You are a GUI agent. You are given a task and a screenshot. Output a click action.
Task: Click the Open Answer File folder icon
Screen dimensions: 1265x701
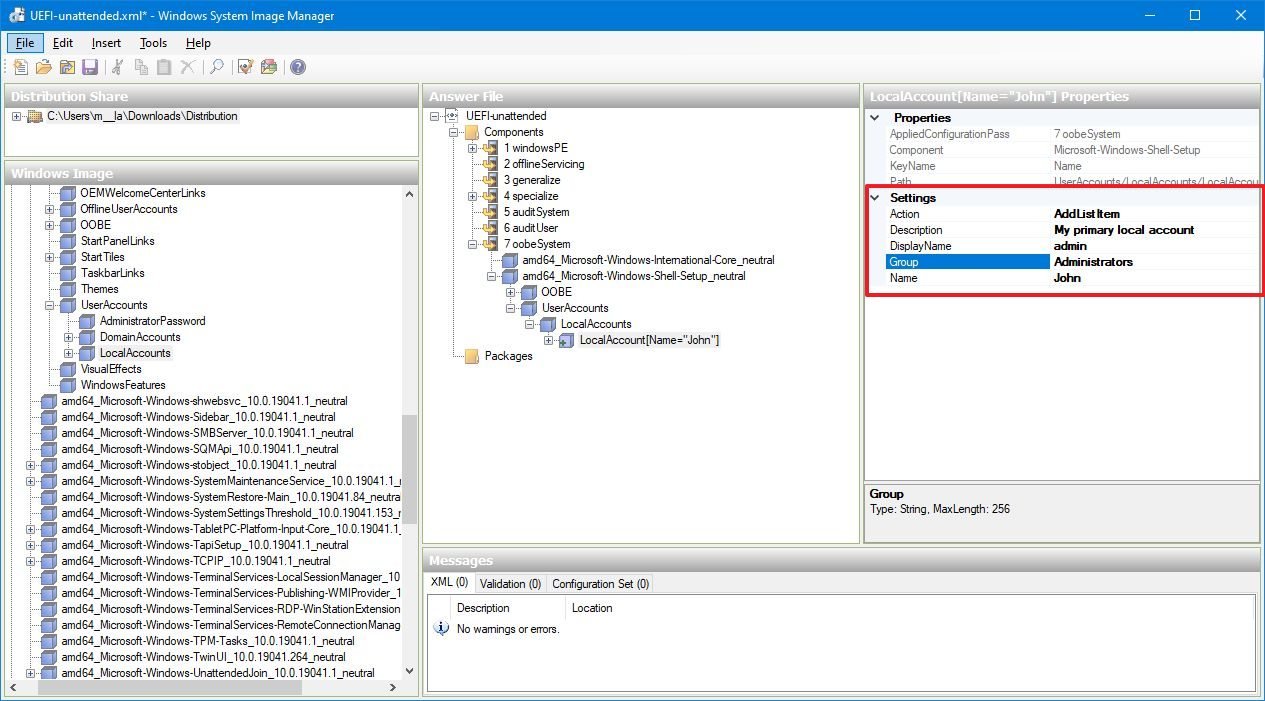pyautogui.click(x=43, y=67)
